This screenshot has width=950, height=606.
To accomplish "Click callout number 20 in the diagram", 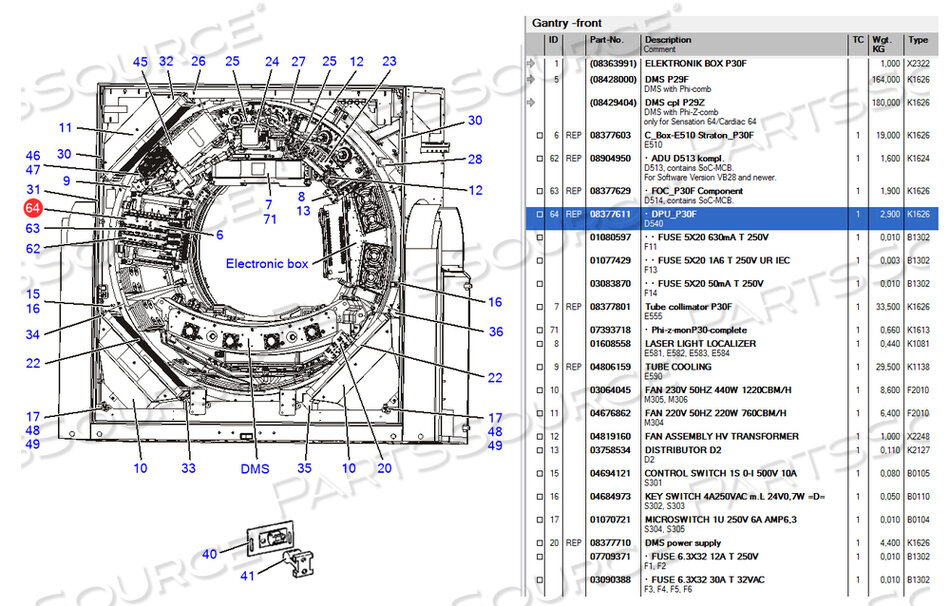I will tap(384, 468).
